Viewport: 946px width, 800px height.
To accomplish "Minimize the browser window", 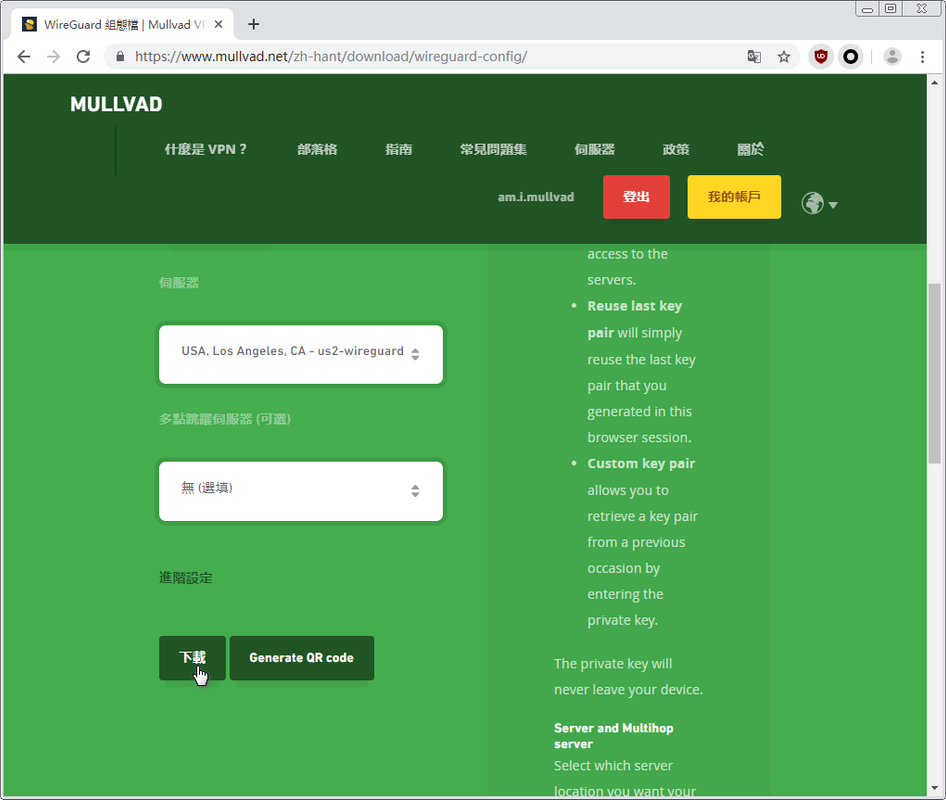I will (x=868, y=8).
